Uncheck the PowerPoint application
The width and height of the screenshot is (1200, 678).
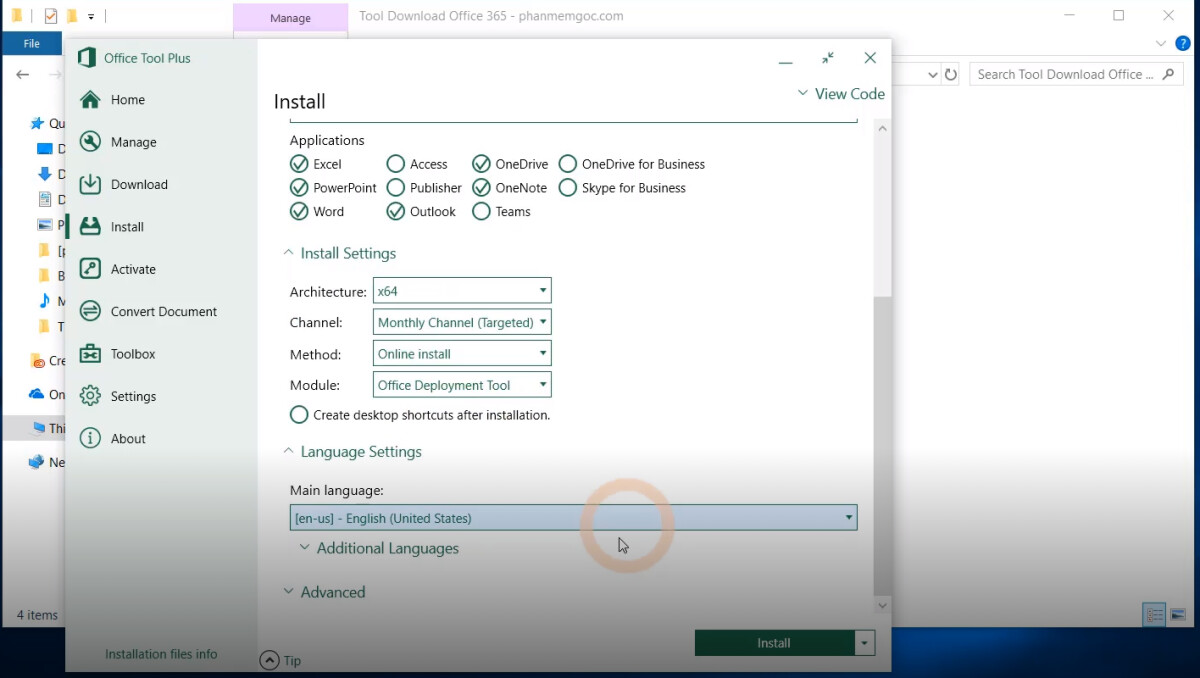click(x=299, y=188)
